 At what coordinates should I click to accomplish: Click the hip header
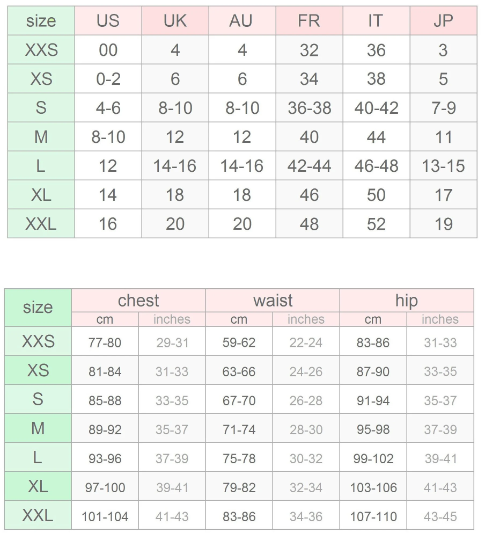pos(406,300)
